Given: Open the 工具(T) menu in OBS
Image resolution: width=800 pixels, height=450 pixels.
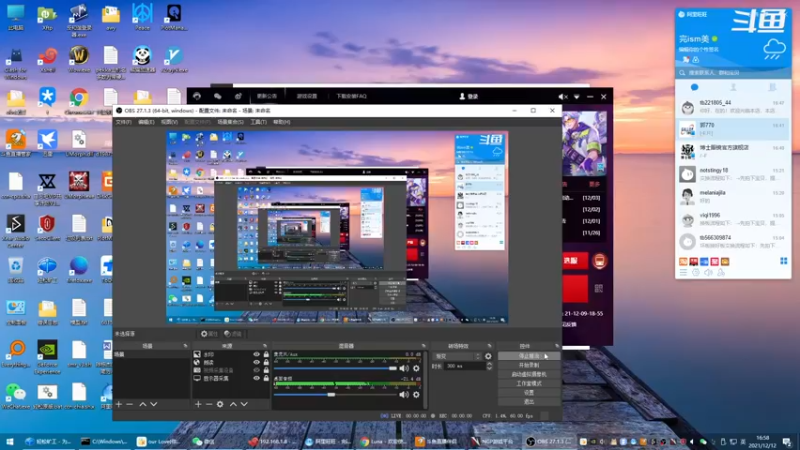Looking at the screenshot, I should (x=259, y=122).
